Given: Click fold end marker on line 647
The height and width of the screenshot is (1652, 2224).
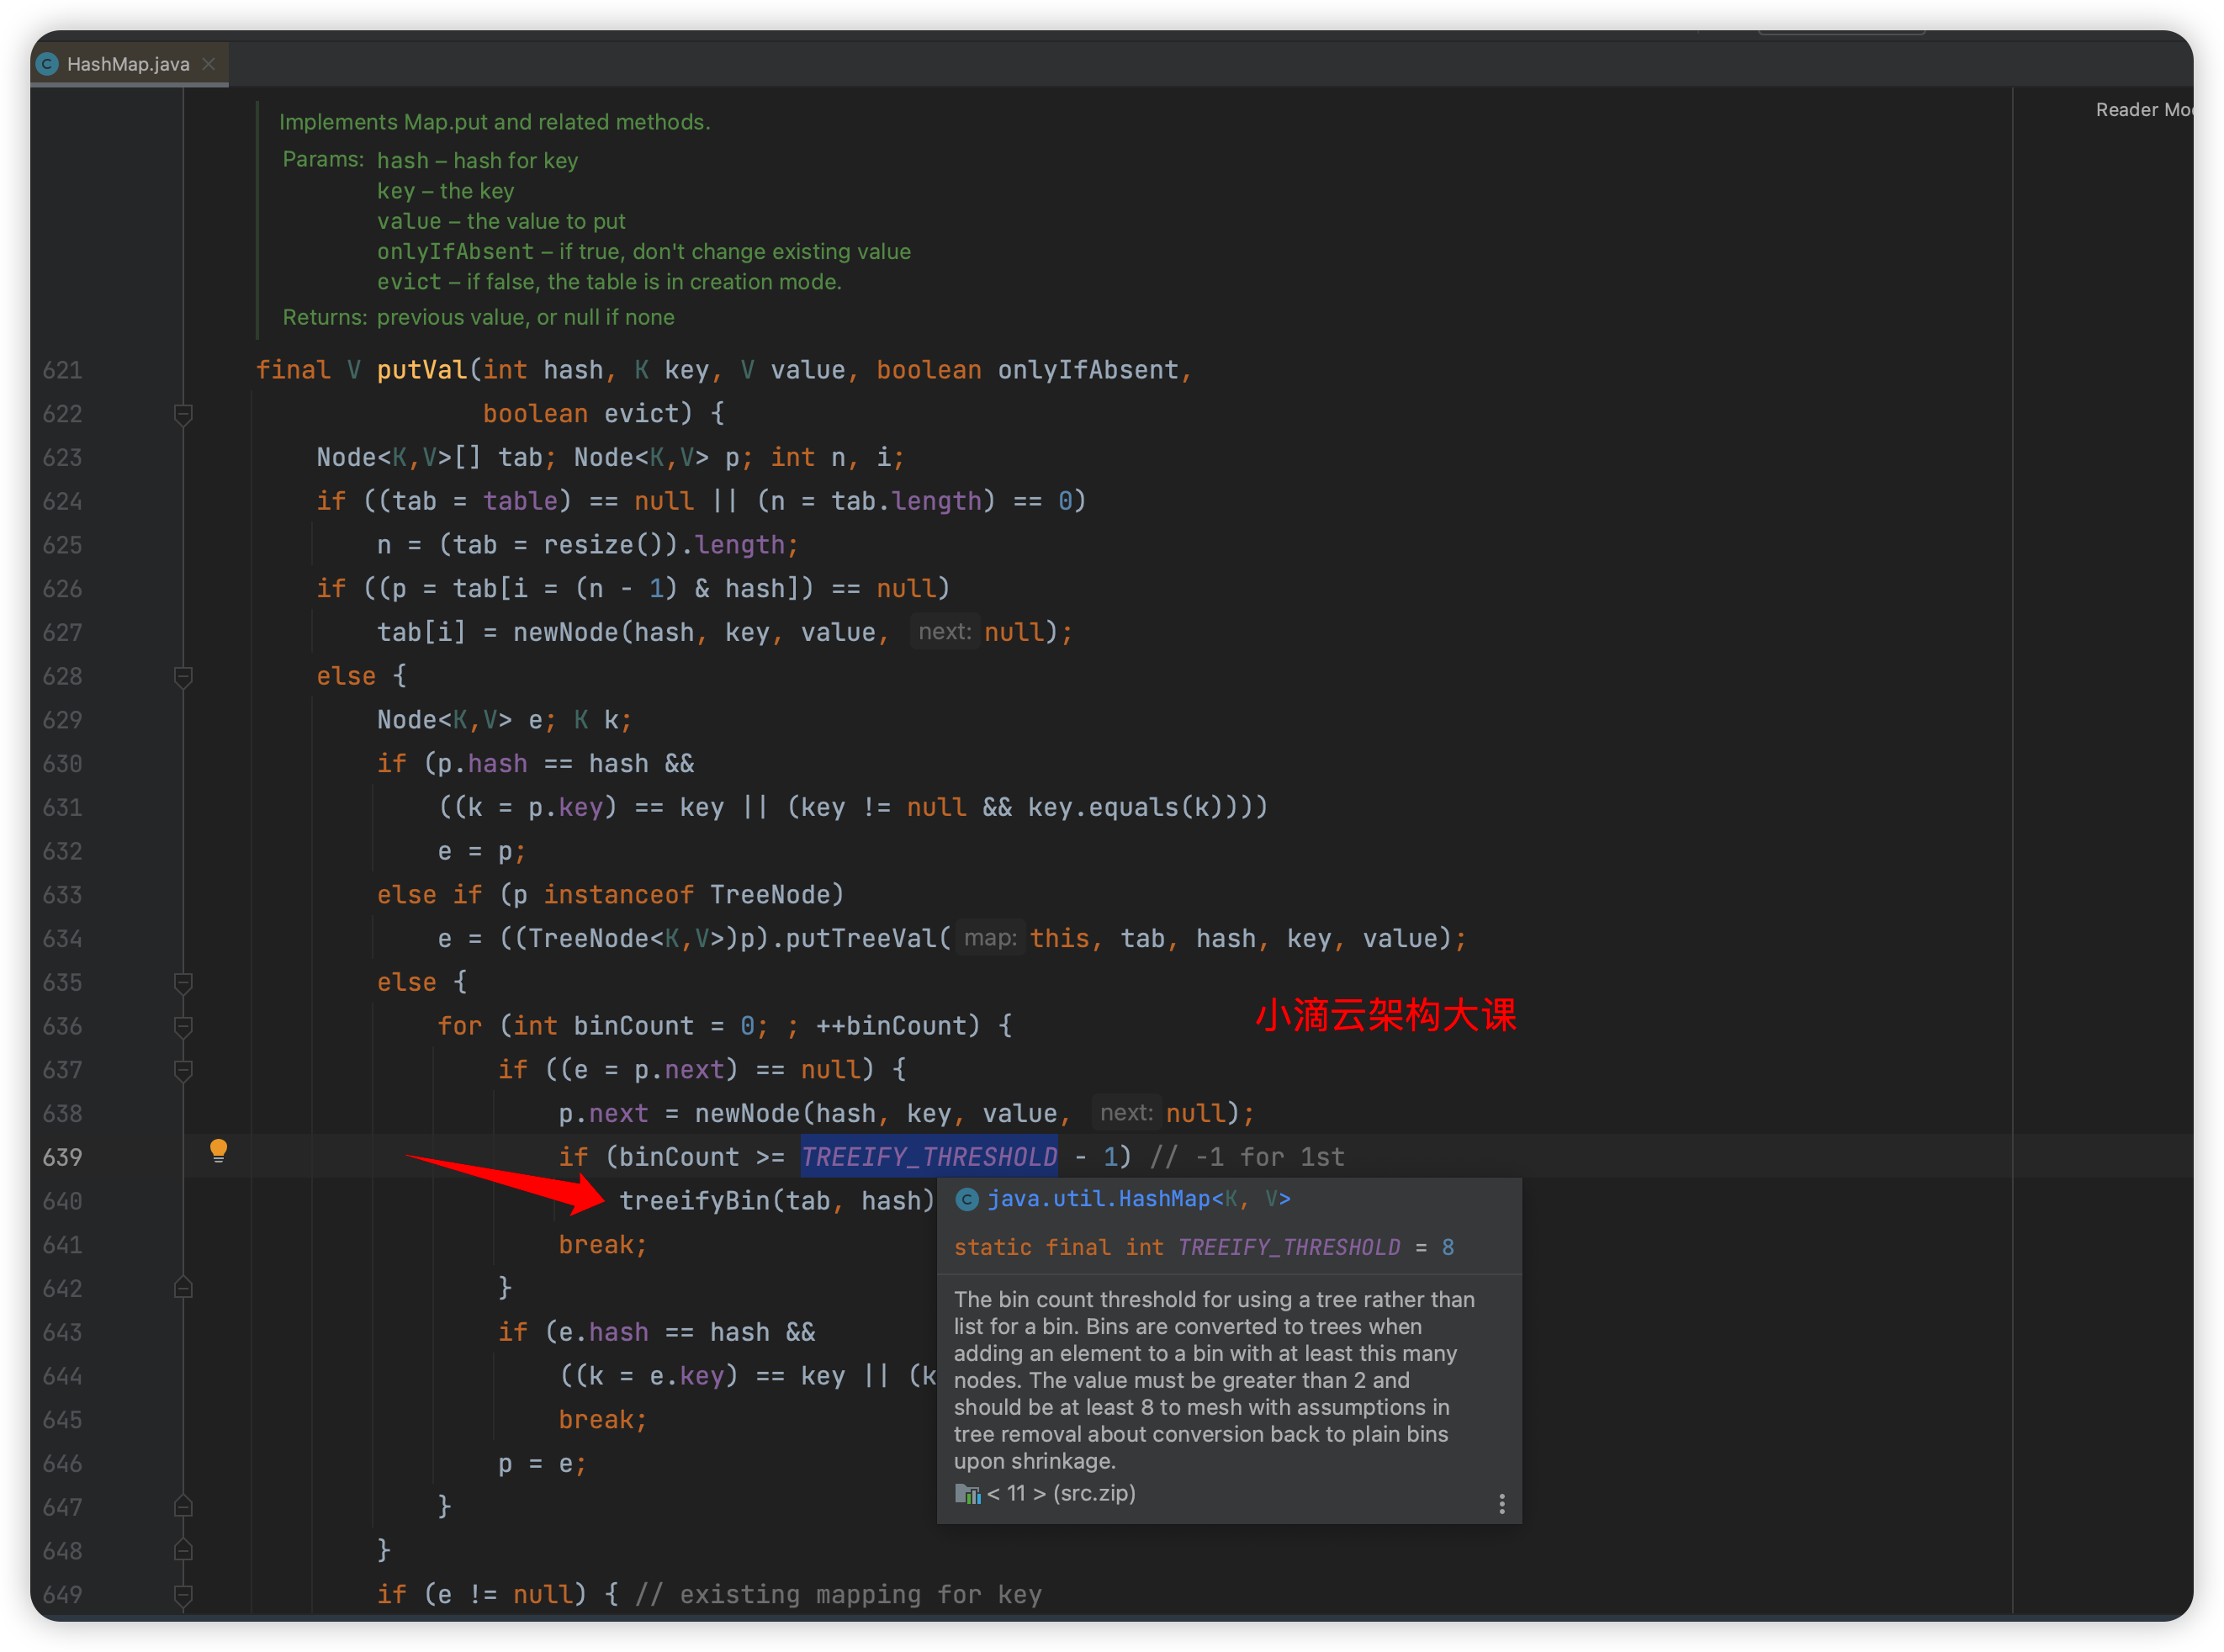Looking at the screenshot, I should point(183,1507).
